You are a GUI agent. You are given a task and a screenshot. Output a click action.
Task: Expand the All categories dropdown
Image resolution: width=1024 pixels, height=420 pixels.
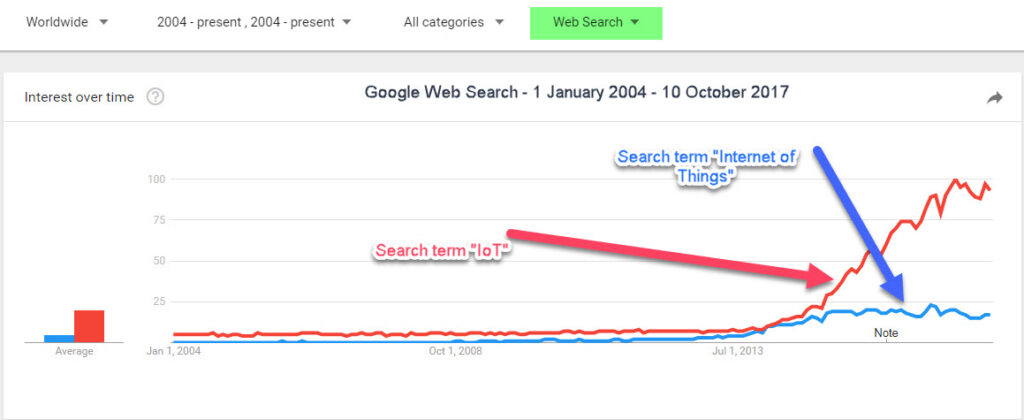click(454, 22)
